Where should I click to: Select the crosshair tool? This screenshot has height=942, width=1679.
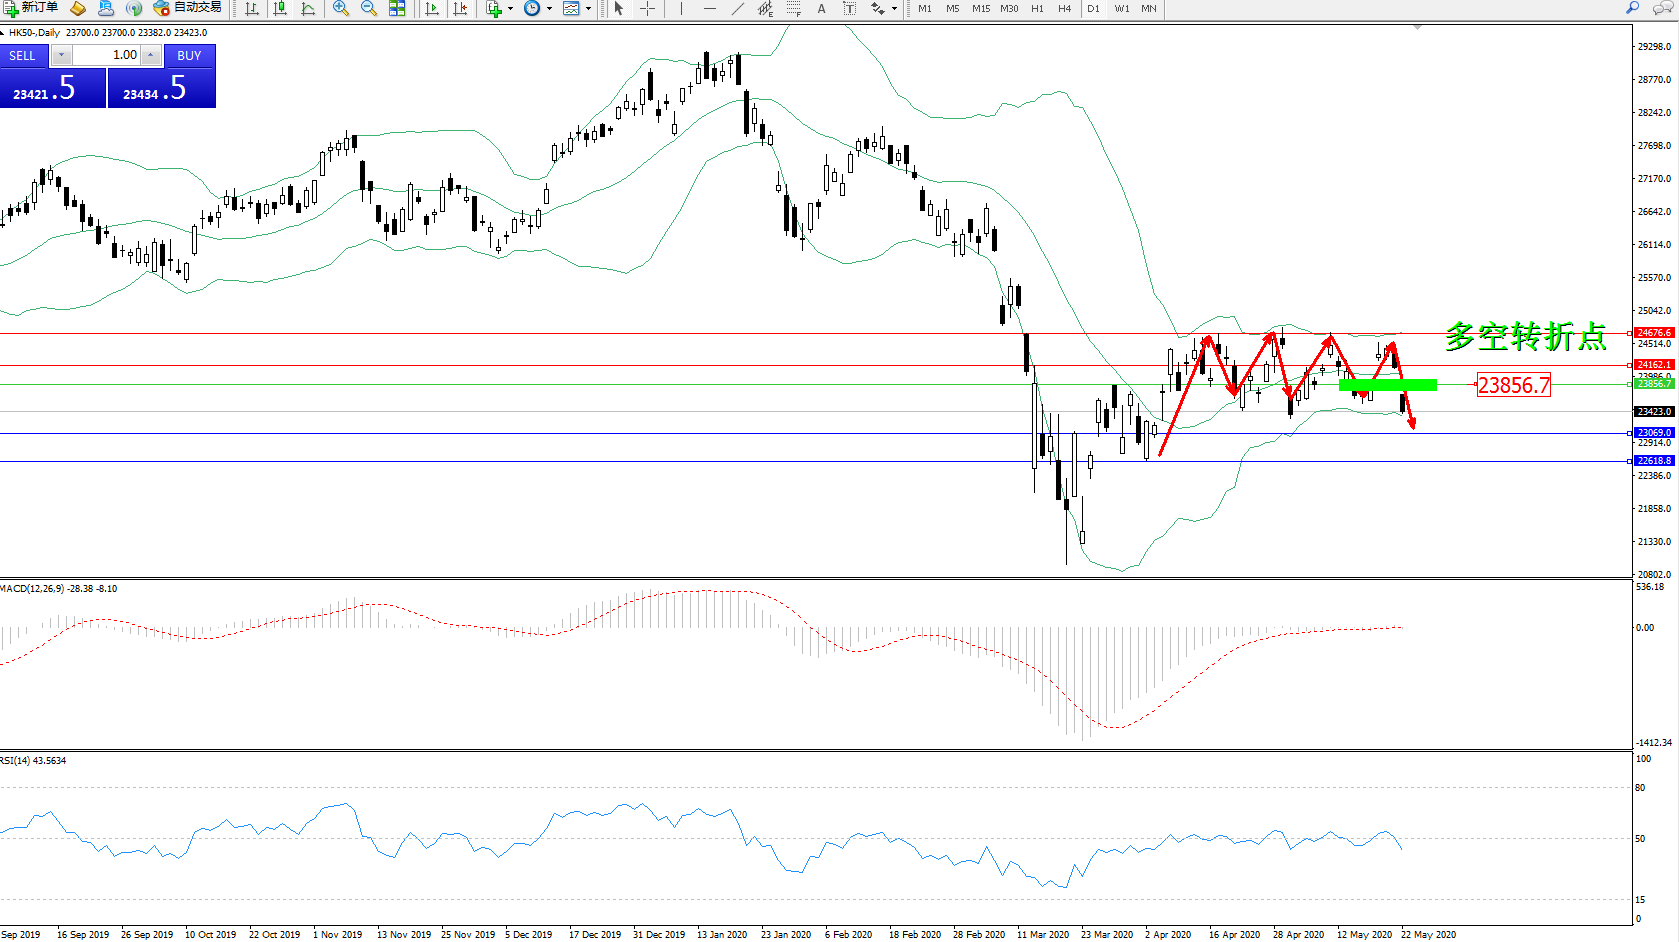tap(647, 8)
